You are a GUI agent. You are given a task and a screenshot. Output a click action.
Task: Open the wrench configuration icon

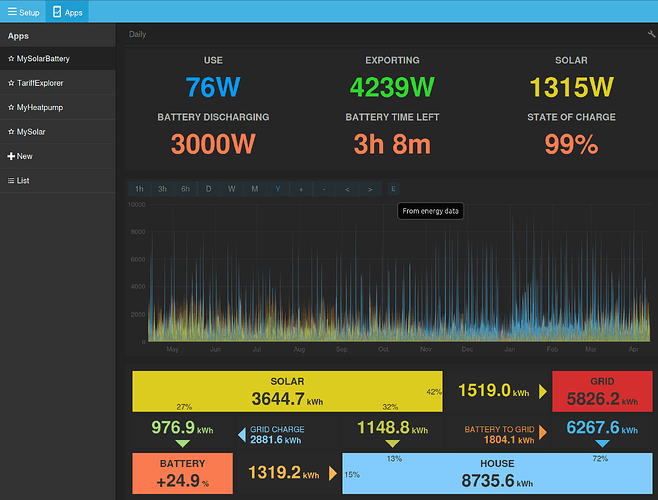651,34
